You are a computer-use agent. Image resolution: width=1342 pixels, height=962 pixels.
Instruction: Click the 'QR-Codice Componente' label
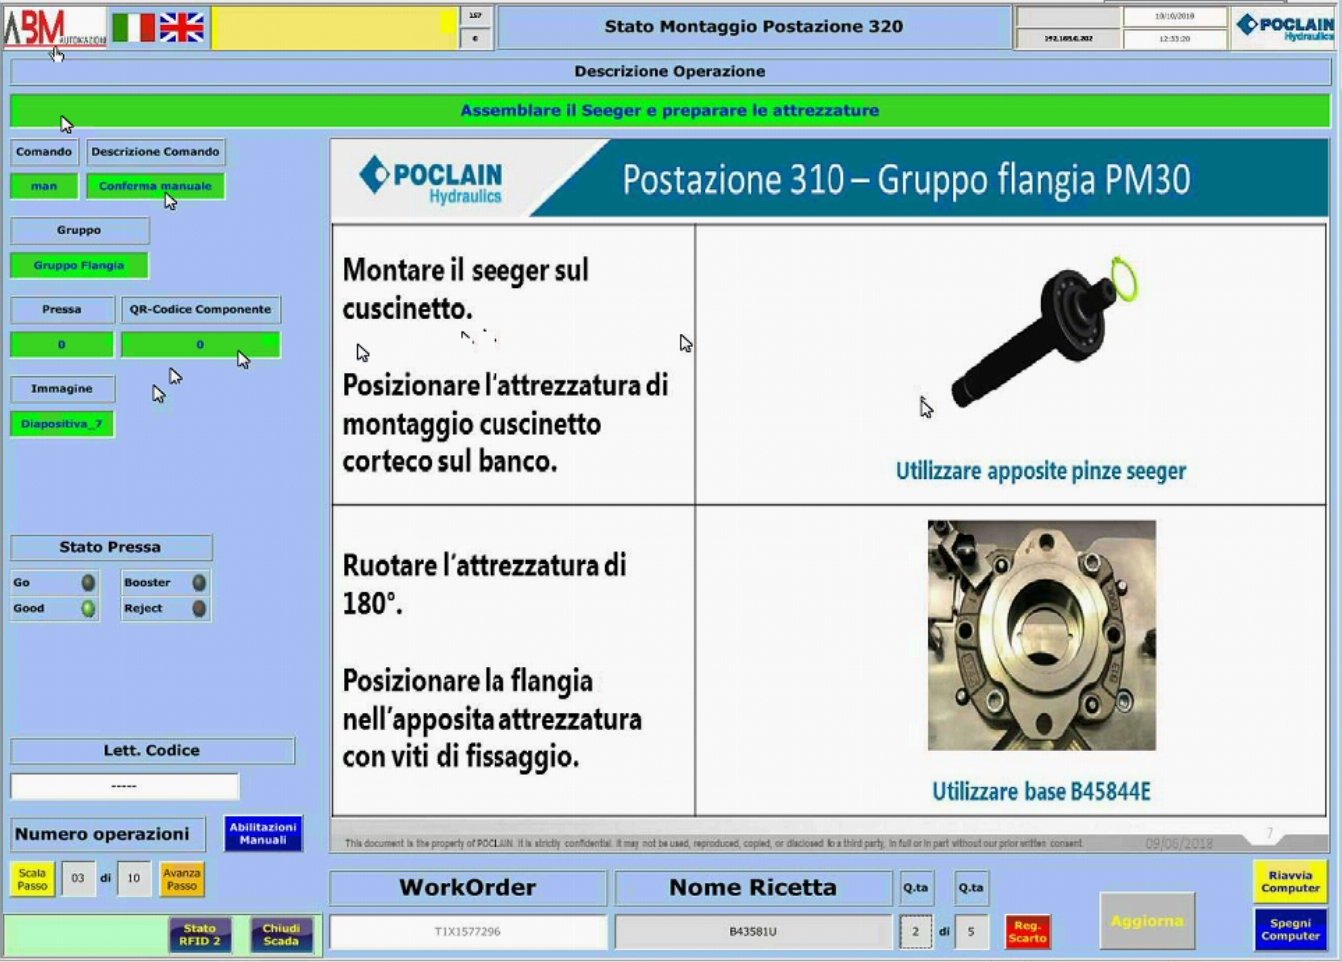pos(200,310)
